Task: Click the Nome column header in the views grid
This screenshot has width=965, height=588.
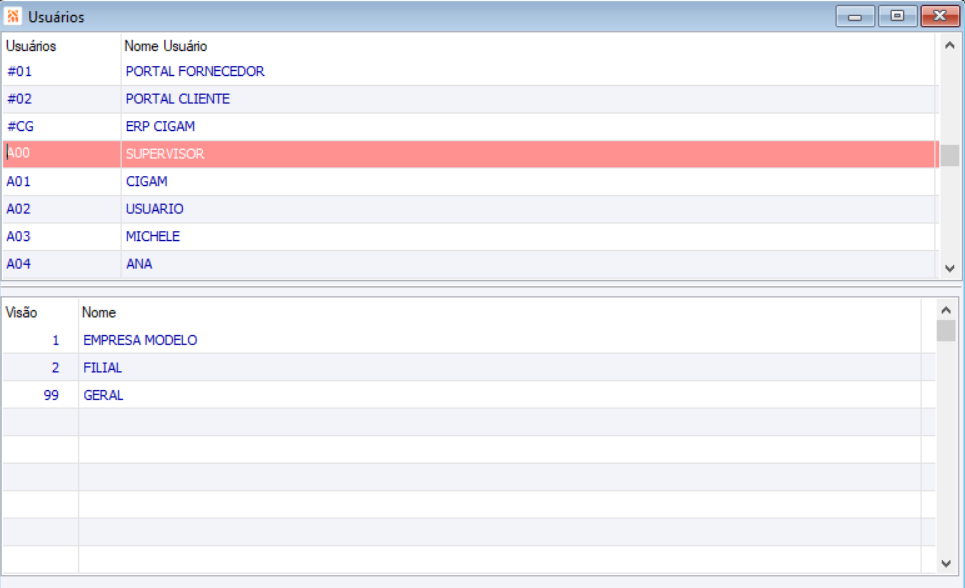Action: (x=98, y=313)
